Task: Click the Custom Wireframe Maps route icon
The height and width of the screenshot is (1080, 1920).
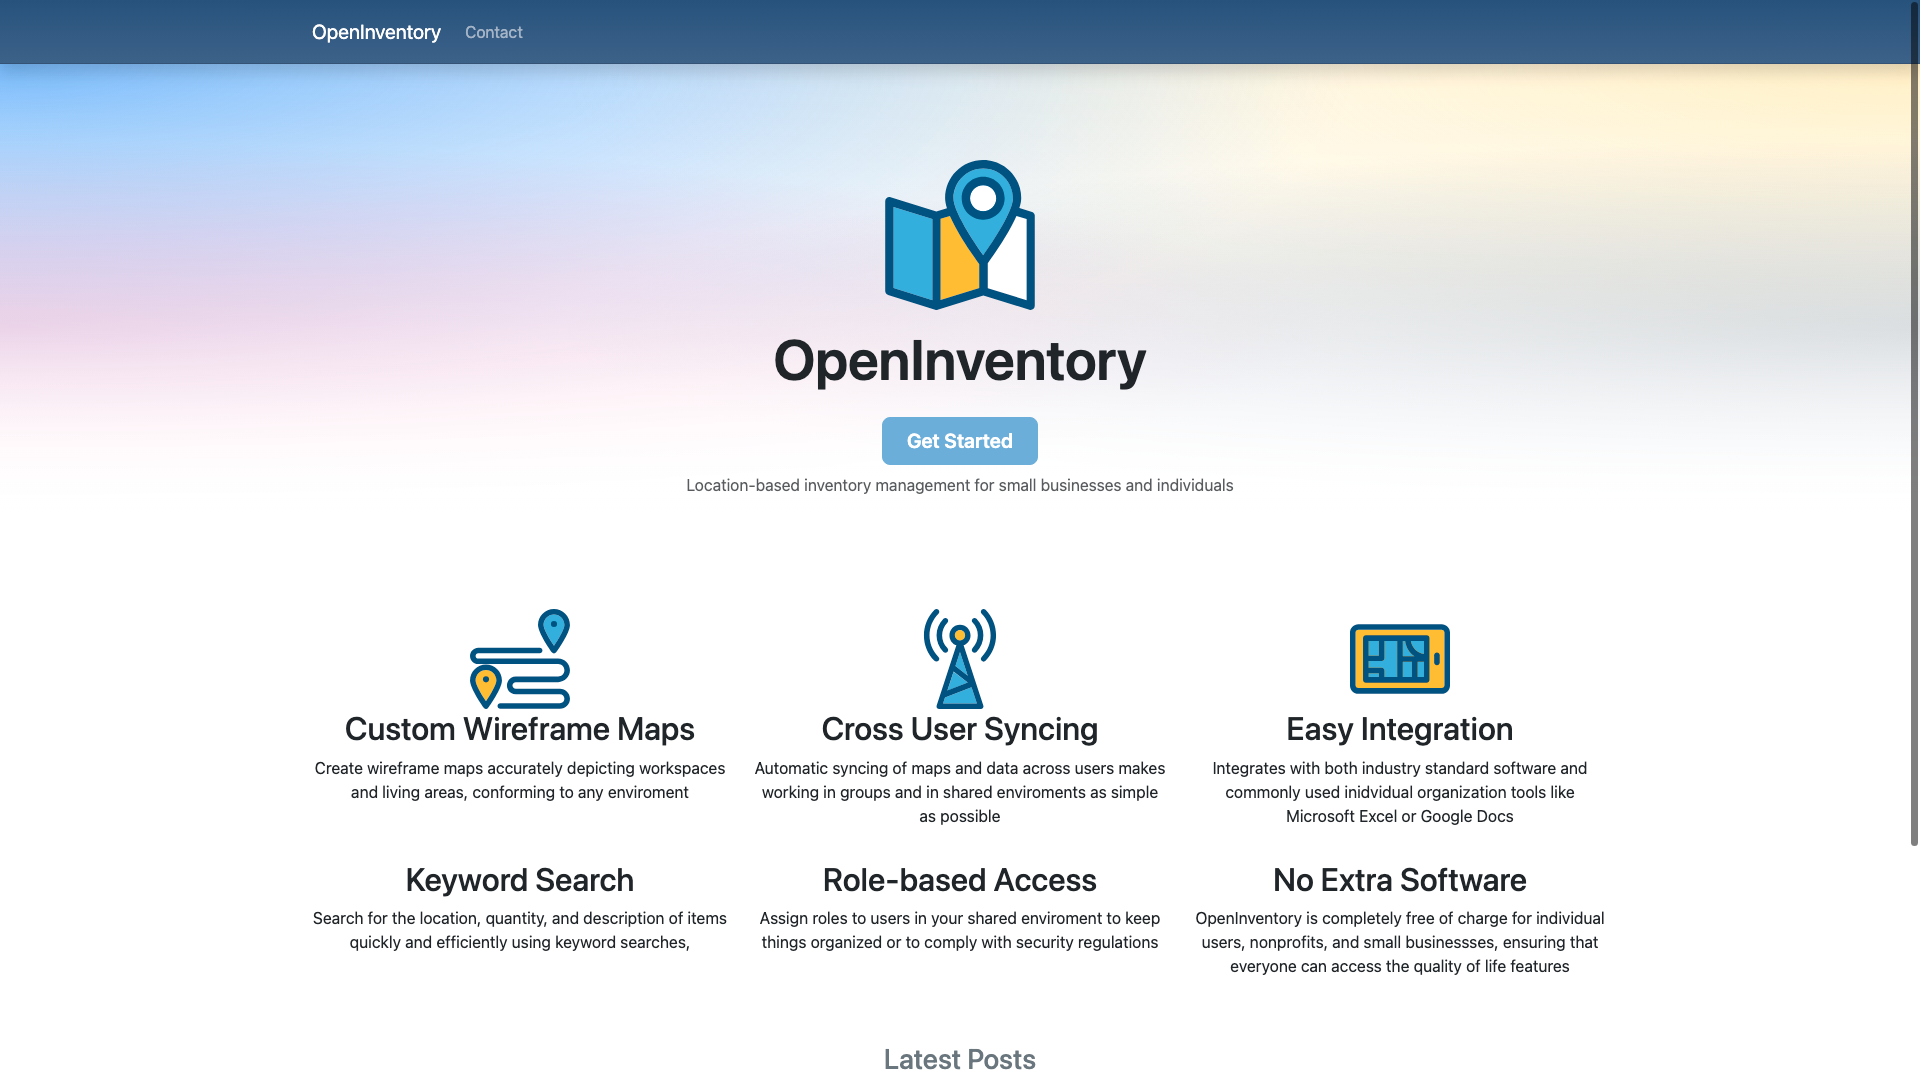Action: click(520, 659)
